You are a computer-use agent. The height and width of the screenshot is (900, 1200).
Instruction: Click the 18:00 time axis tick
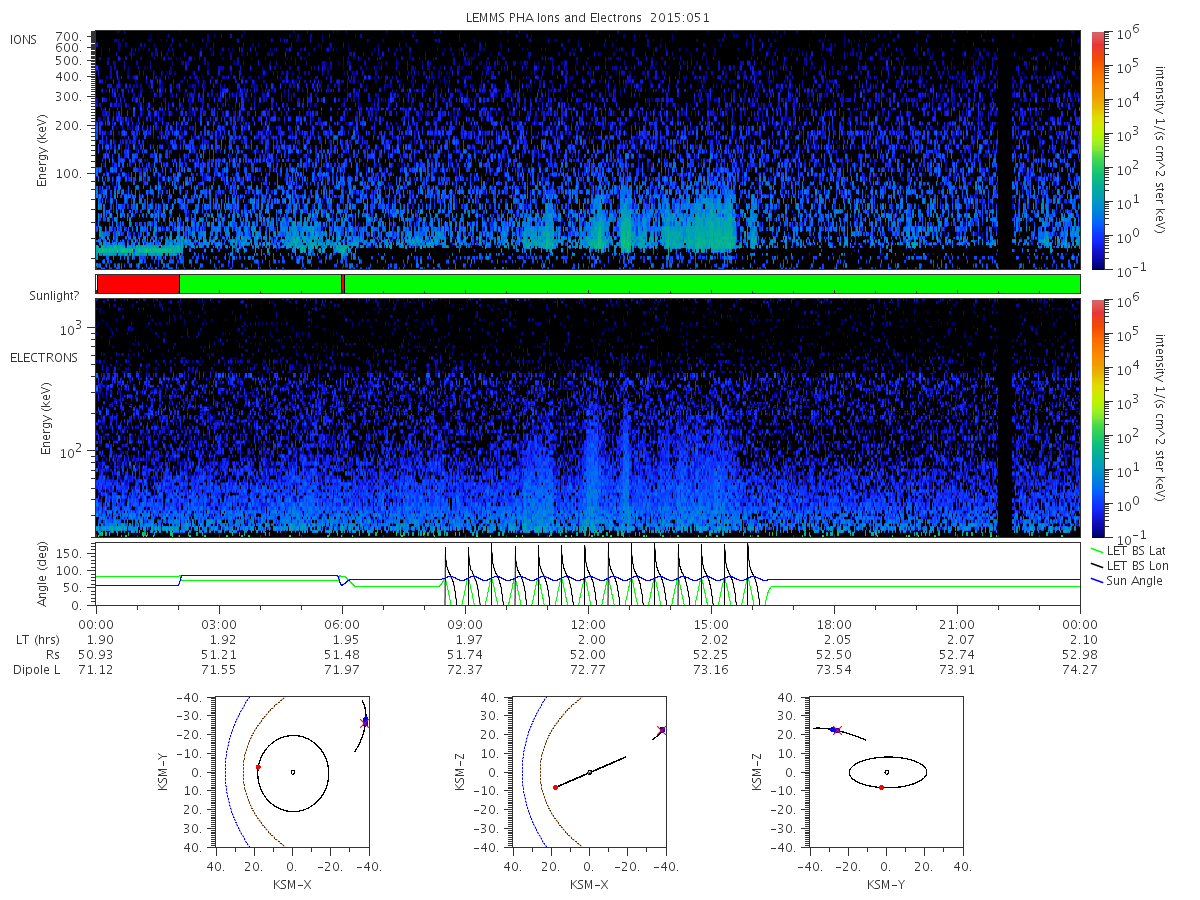pos(834,624)
